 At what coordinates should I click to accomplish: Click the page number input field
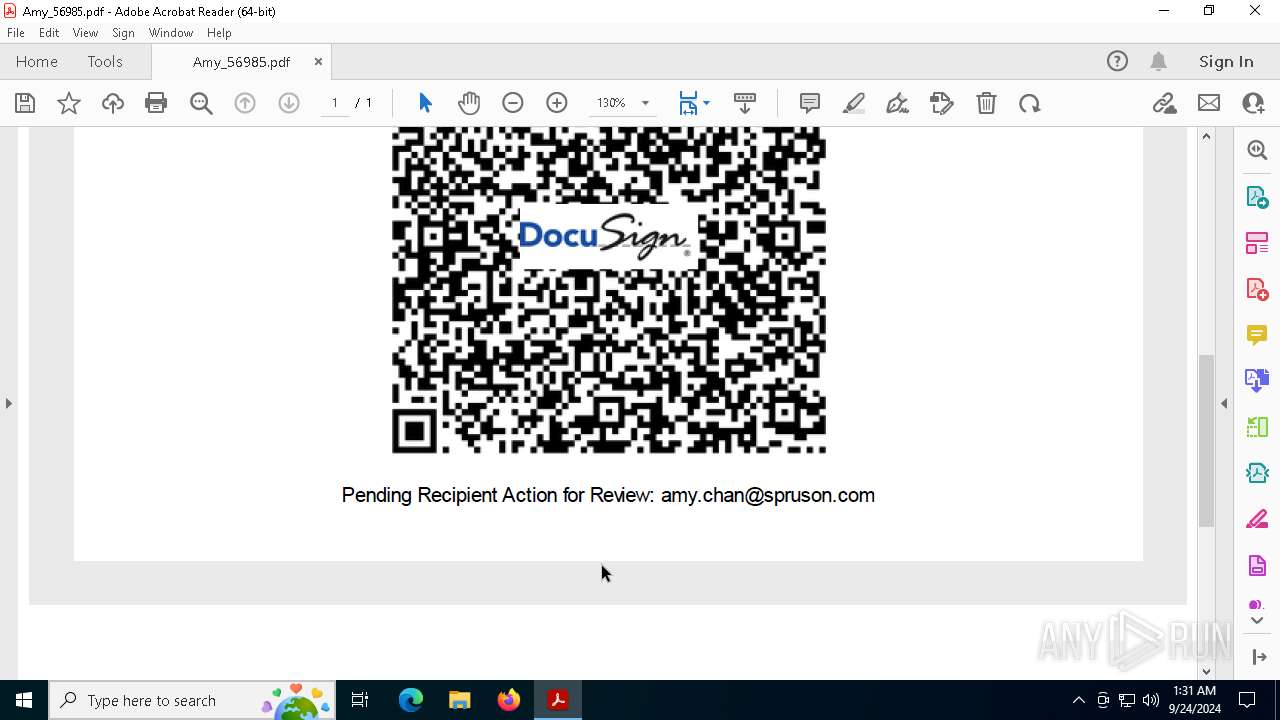[335, 103]
